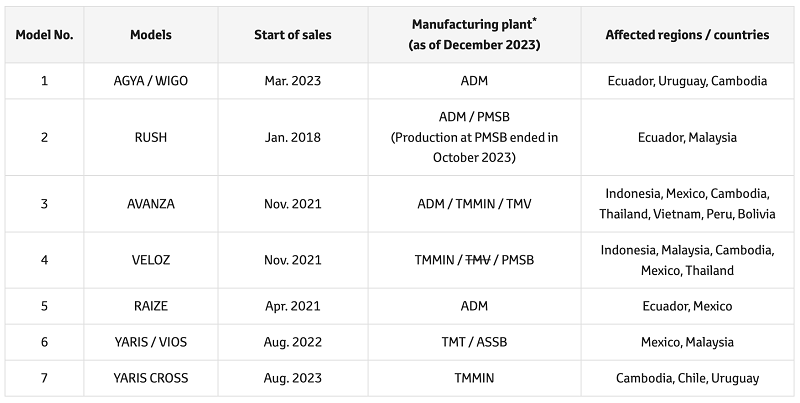This screenshot has height=403, width=800.
Task: Click the Models column header
Action: point(151,35)
